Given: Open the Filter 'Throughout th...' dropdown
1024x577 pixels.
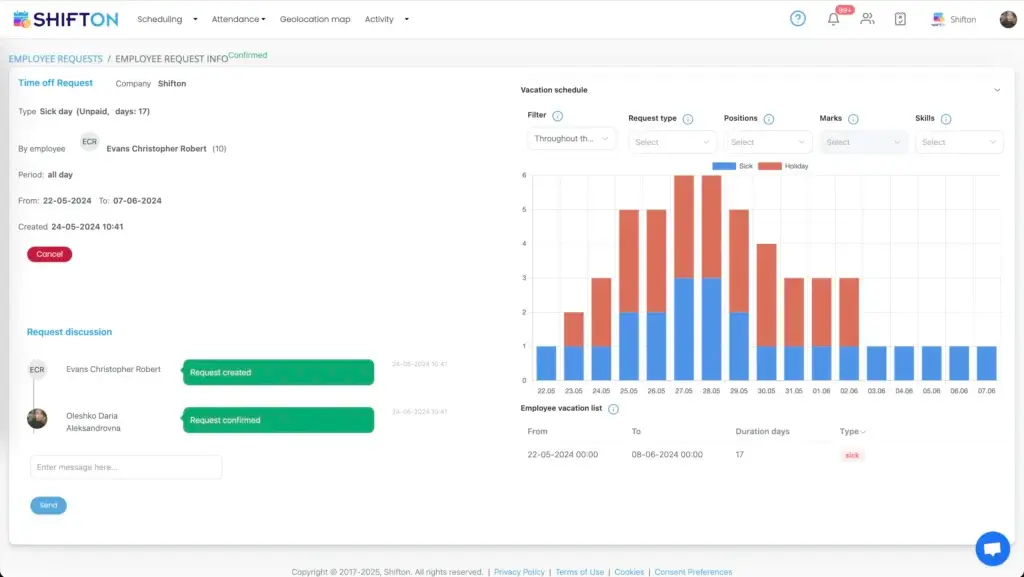Looking at the screenshot, I should [x=572, y=139].
